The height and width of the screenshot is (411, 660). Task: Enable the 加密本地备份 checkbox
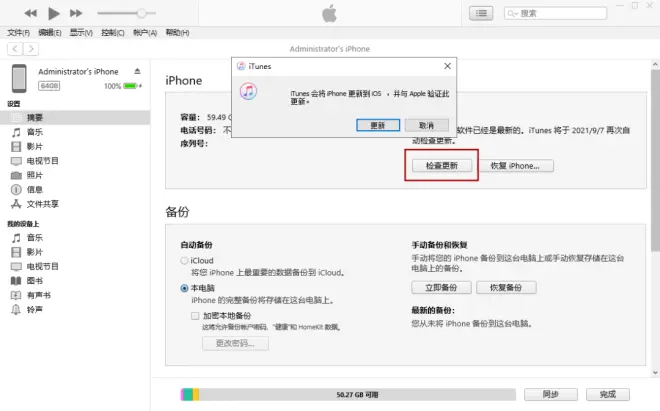tap(195, 316)
